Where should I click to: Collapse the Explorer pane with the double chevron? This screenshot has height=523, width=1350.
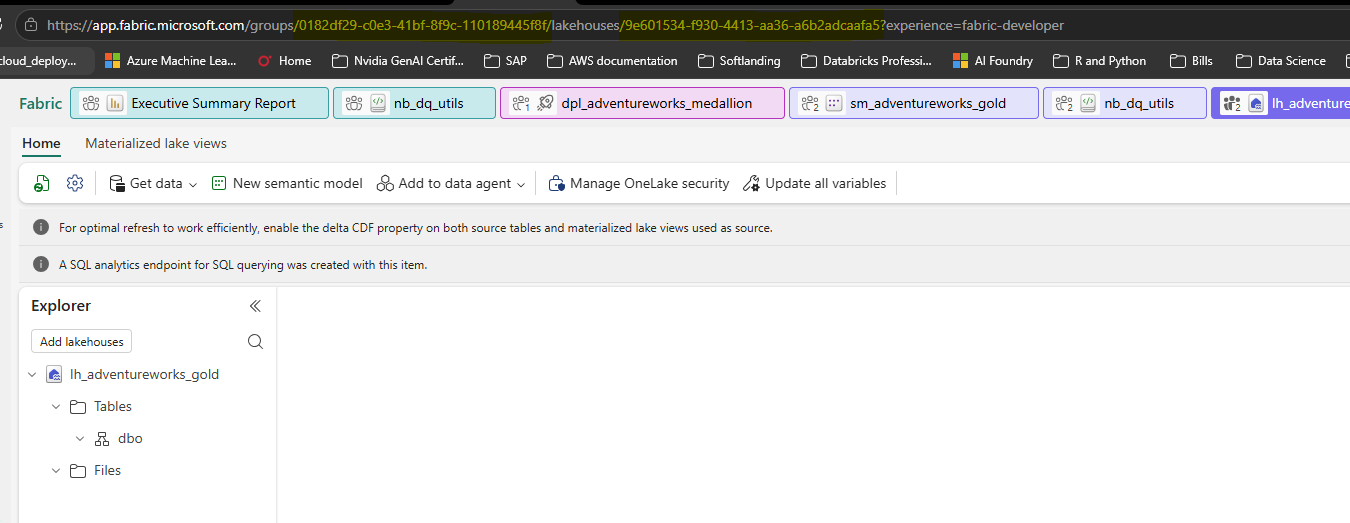coord(255,306)
